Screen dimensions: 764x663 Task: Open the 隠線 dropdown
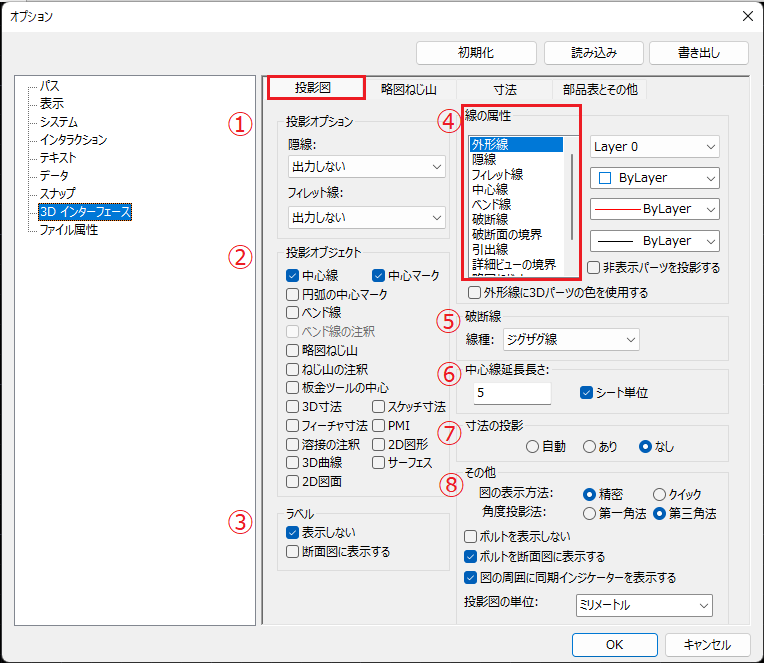pos(365,166)
